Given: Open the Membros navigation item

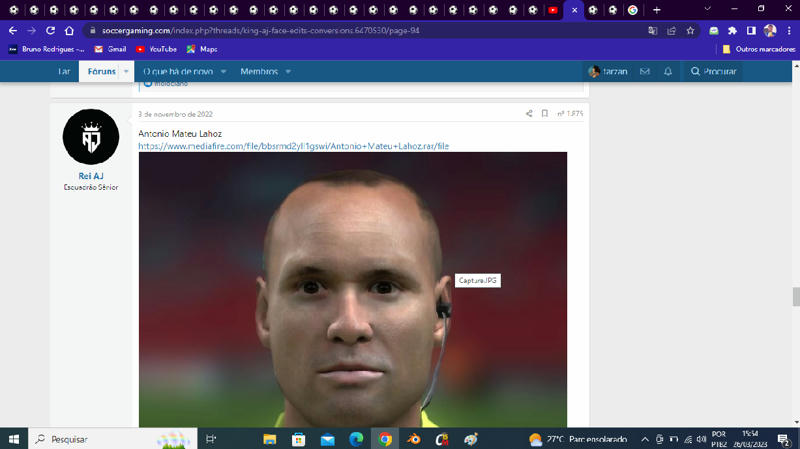Looking at the screenshot, I should pos(259,71).
